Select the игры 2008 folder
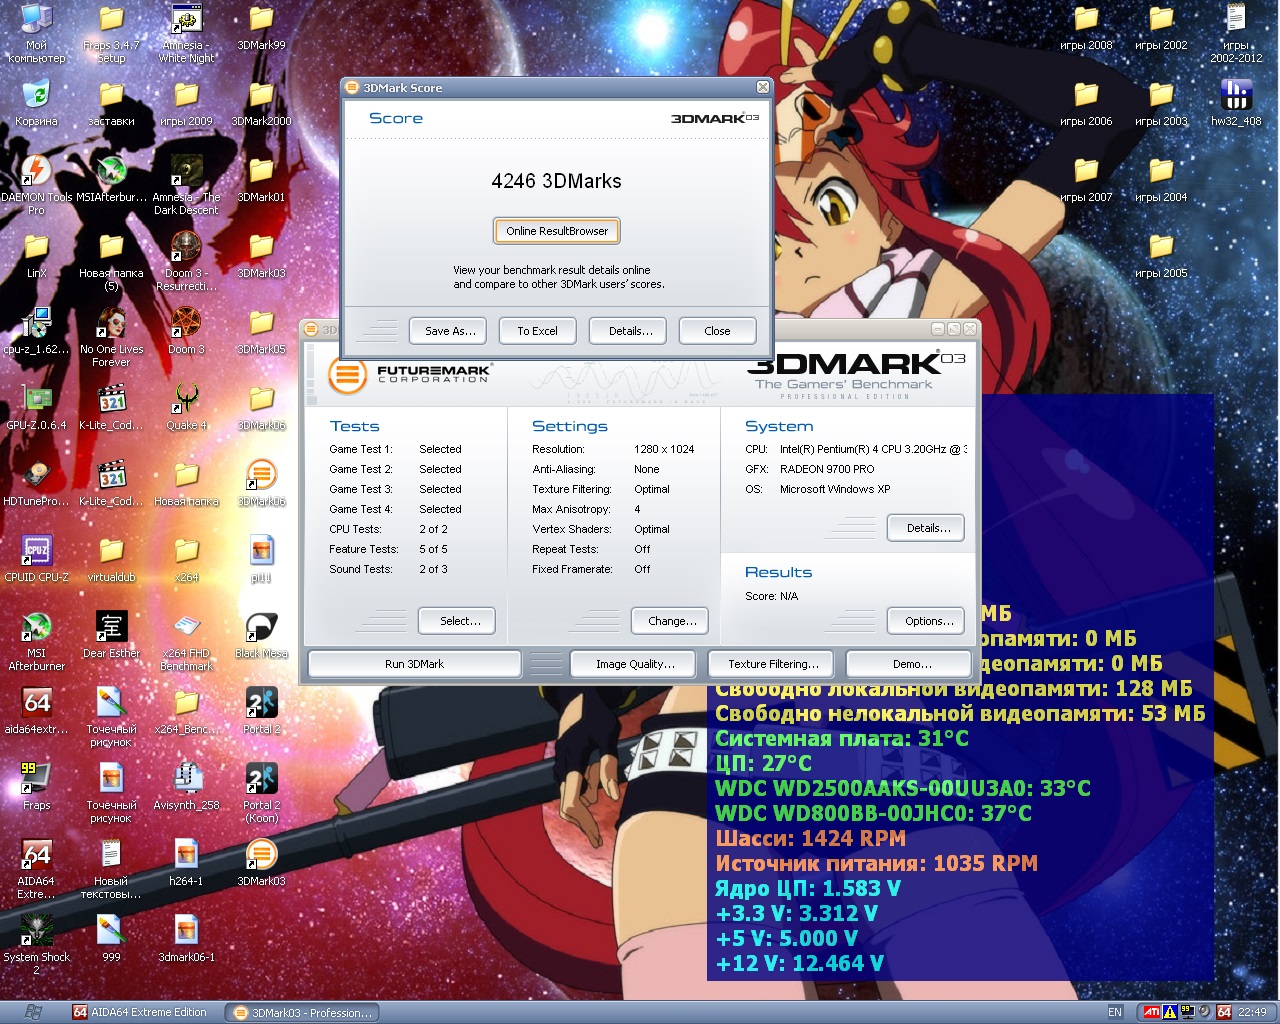The height and width of the screenshot is (1024, 1280). pyautogui.click(x=1086, y=25)
